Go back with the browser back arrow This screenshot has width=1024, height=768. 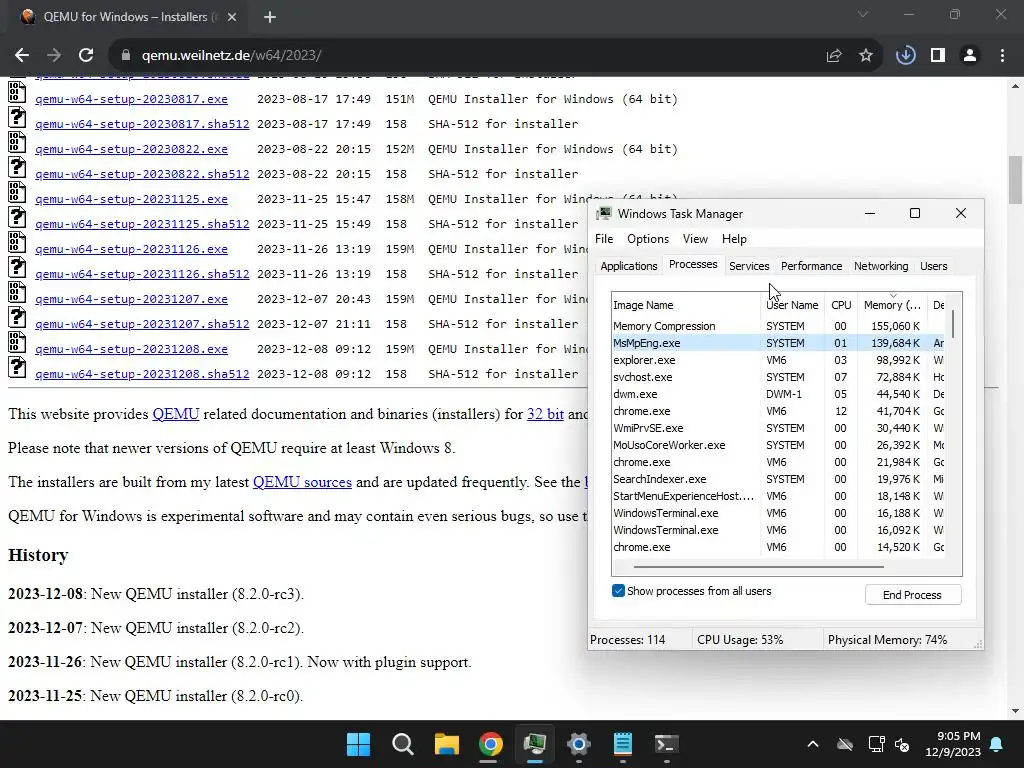pyautogui.click(x=22, y=56)
